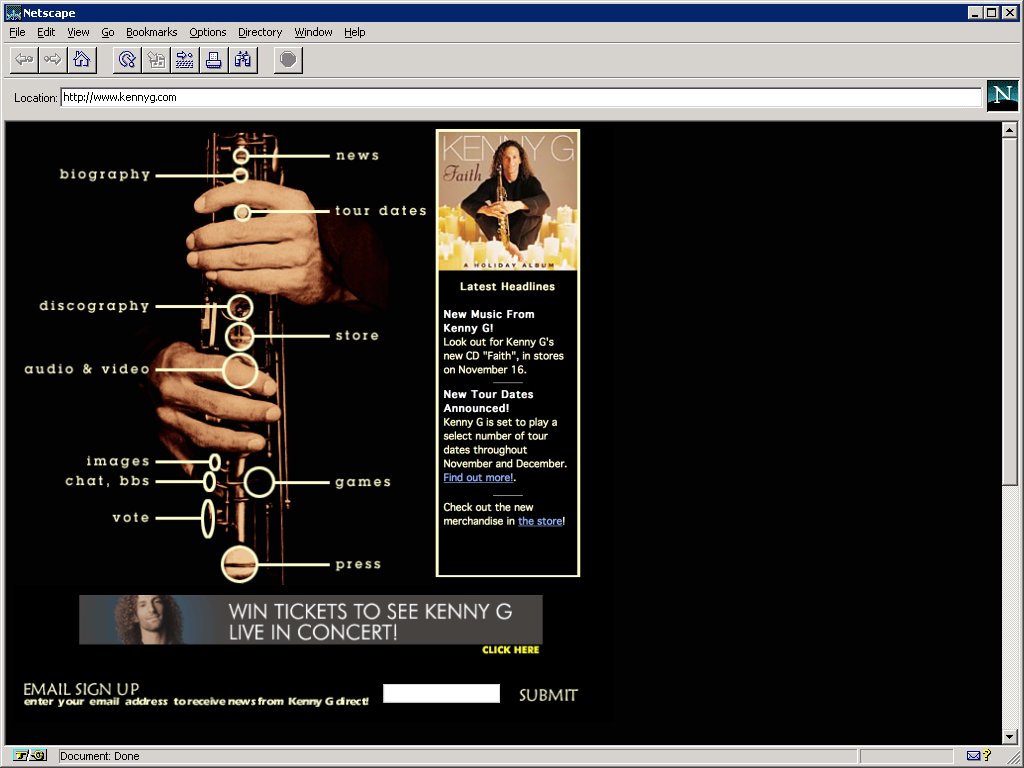Click the vertical scrollbar down arrow
Viewport: 1024px width, 768px height.
(x=1010, y=737)
